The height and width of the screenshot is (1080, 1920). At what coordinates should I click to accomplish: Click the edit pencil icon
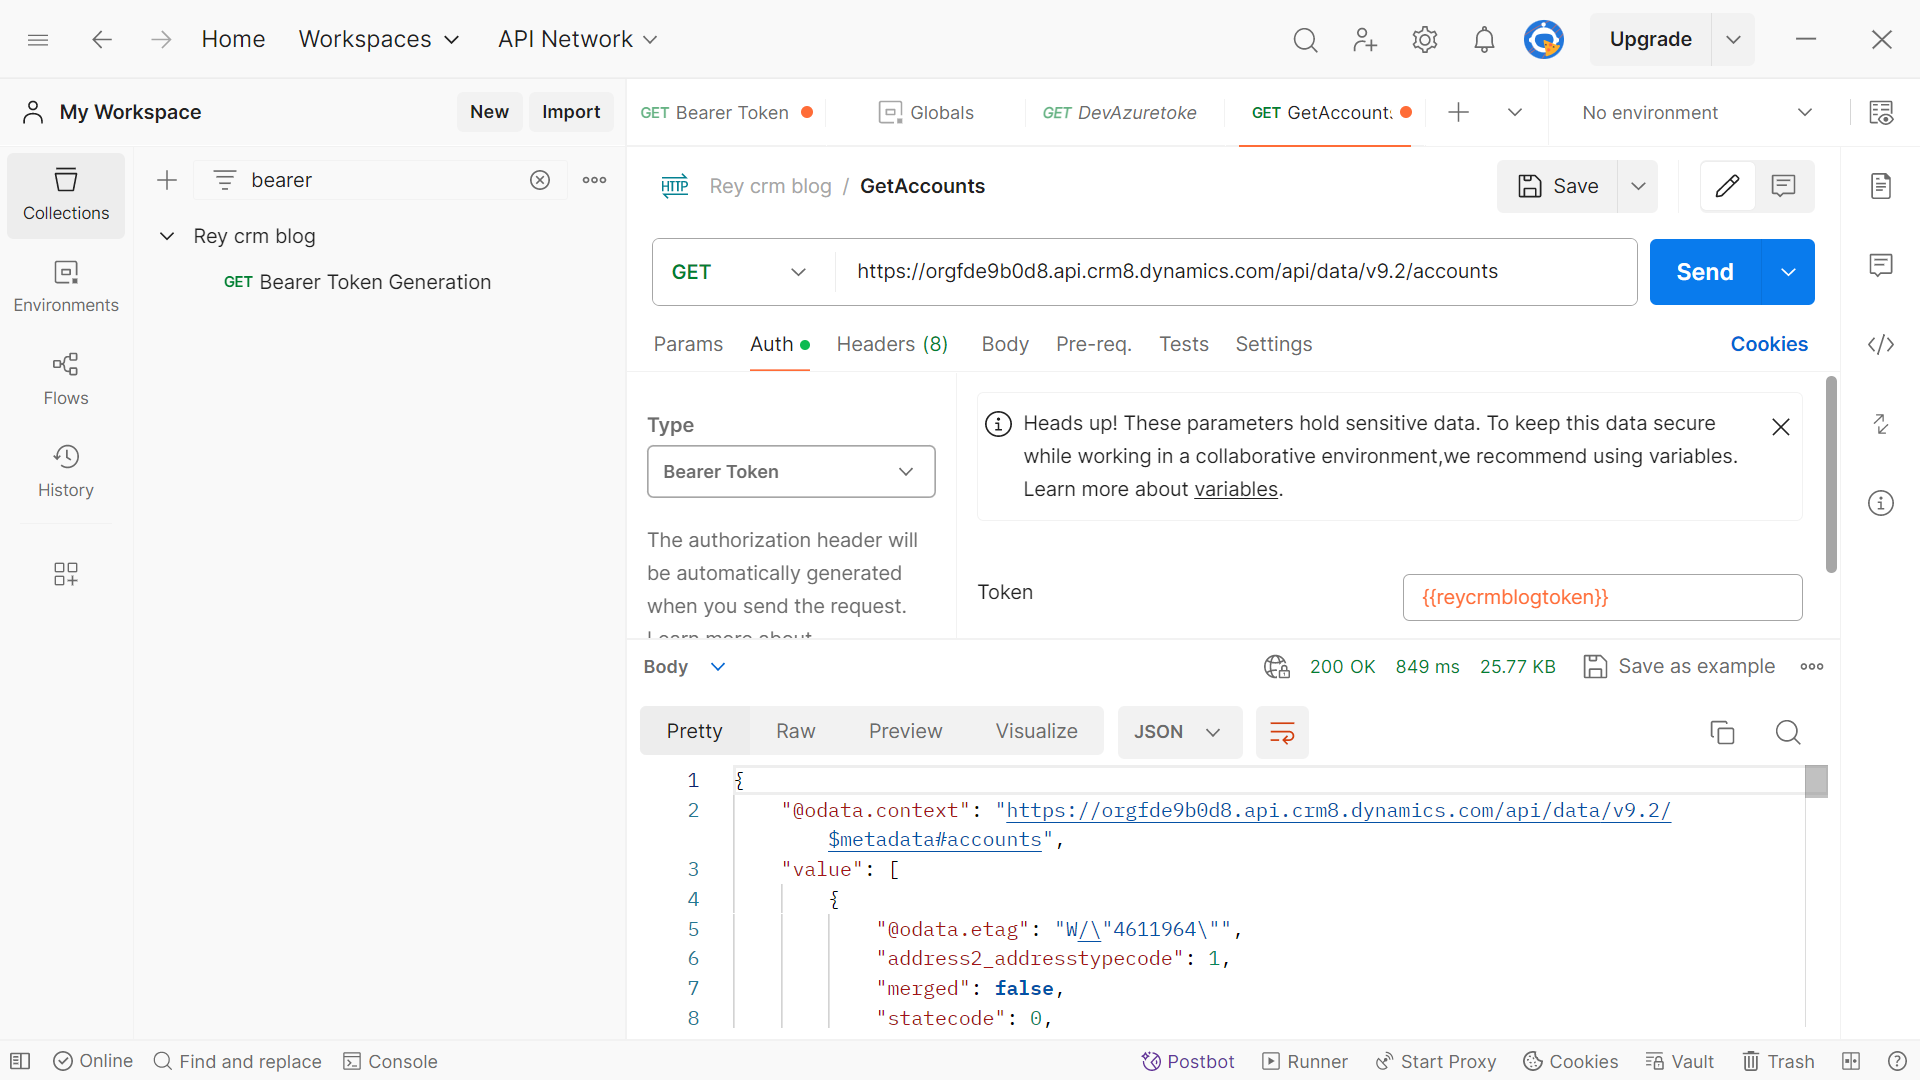tap(1727, 186)
